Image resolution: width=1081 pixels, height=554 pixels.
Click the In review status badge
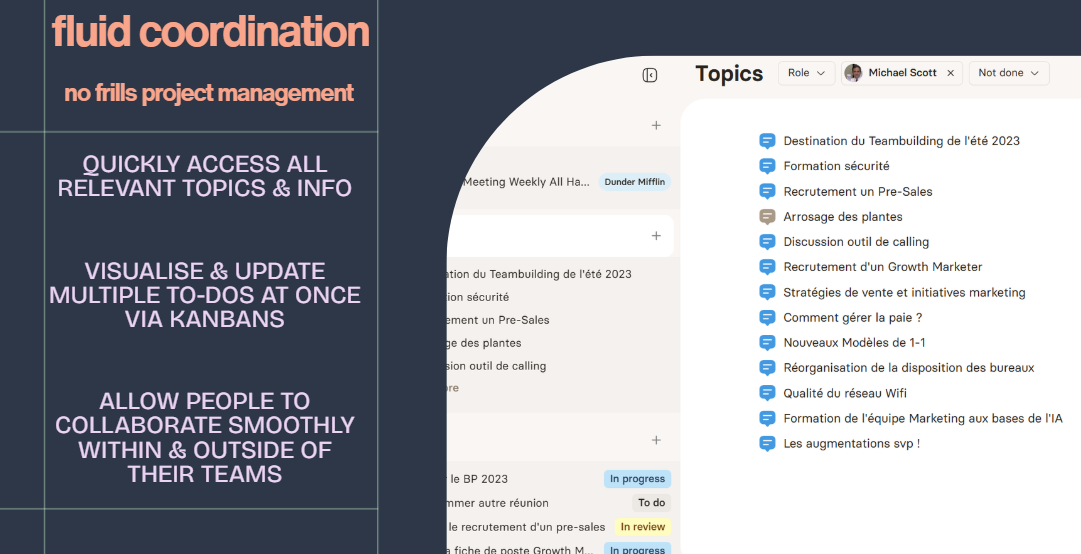tap(640, 527)
